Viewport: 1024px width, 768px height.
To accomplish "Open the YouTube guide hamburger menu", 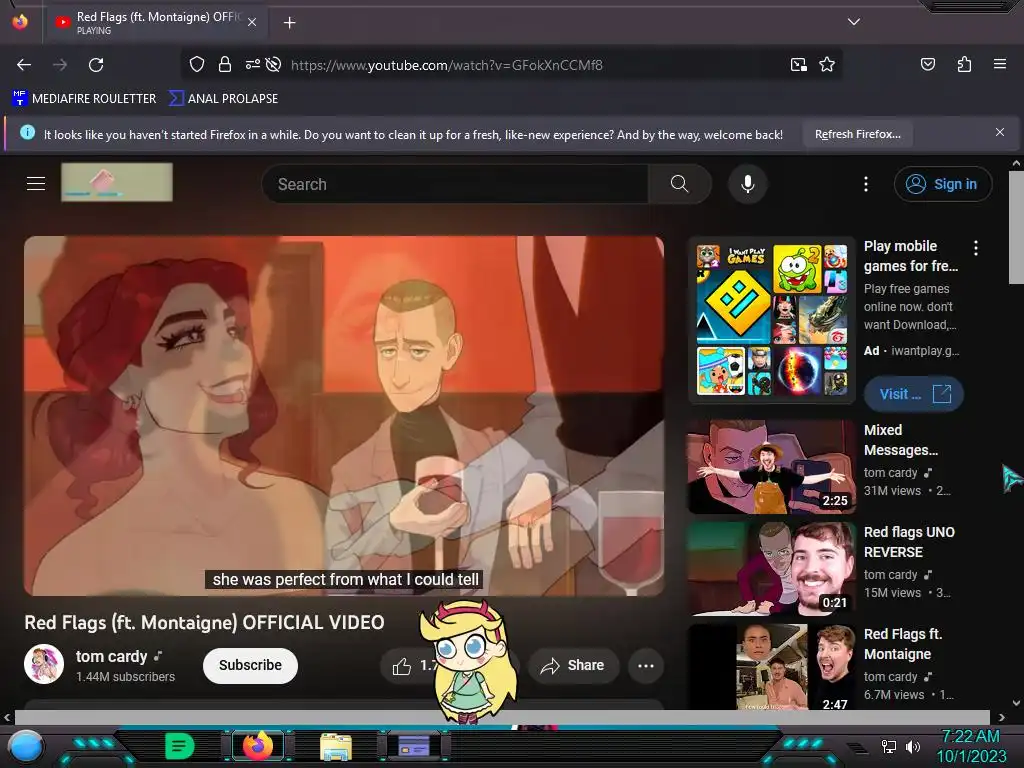I will [x=36, y=184].
